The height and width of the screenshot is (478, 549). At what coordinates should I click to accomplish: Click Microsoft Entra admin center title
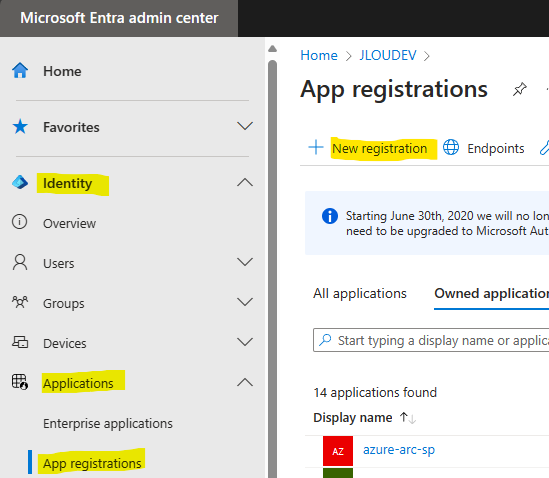(x=119, y=18)
